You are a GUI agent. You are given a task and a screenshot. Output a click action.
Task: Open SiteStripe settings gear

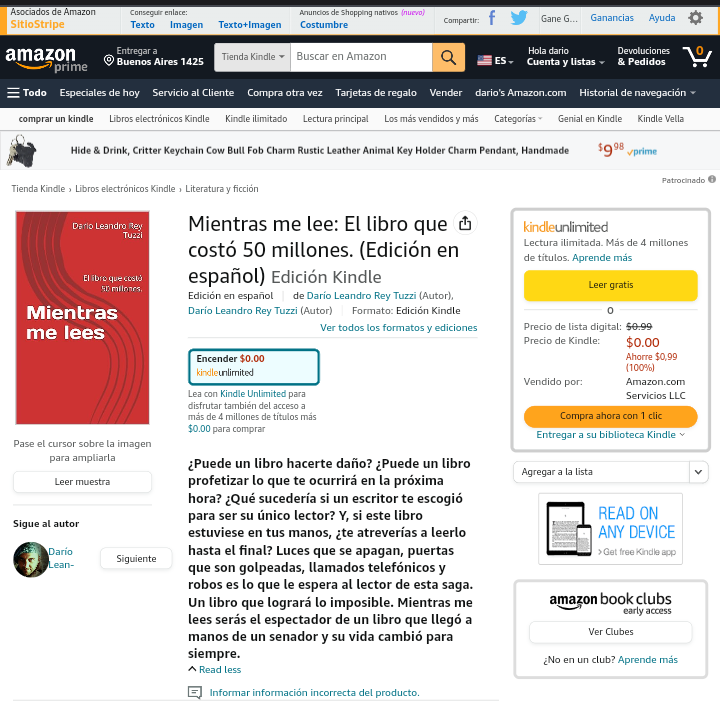pyautogui.click(x=695, y=18)
